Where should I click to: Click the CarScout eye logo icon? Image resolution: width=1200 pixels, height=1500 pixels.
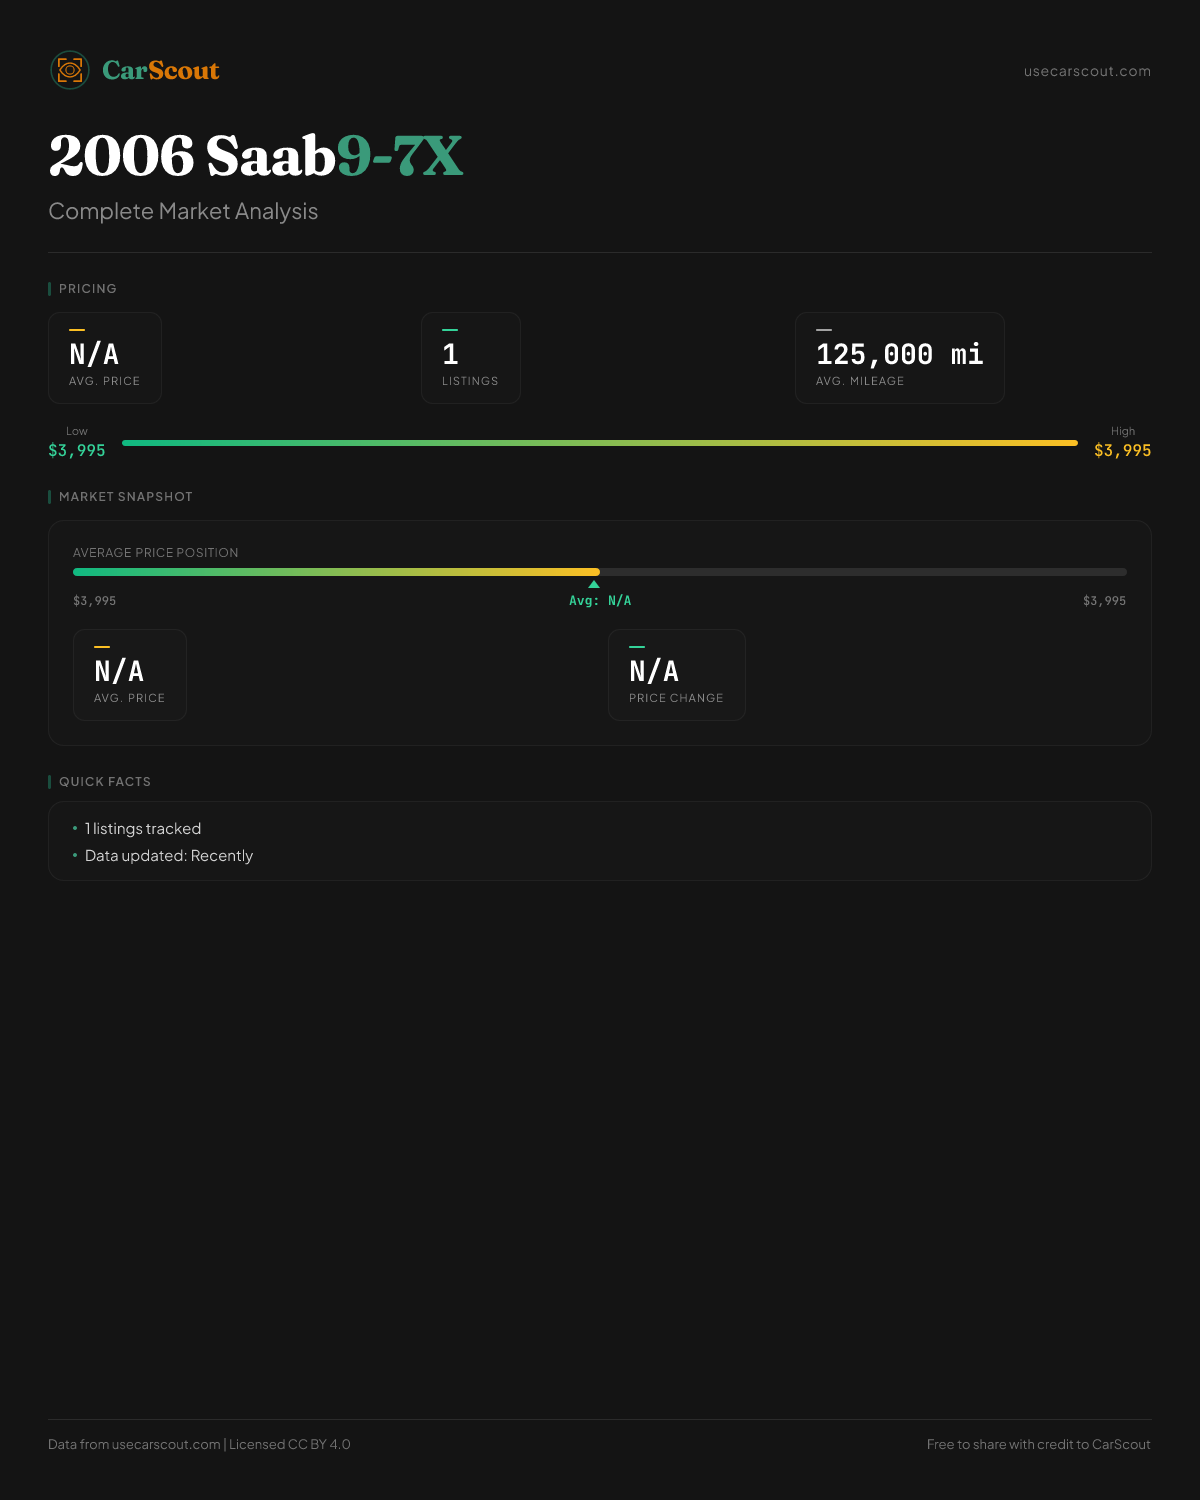(70, 70)
